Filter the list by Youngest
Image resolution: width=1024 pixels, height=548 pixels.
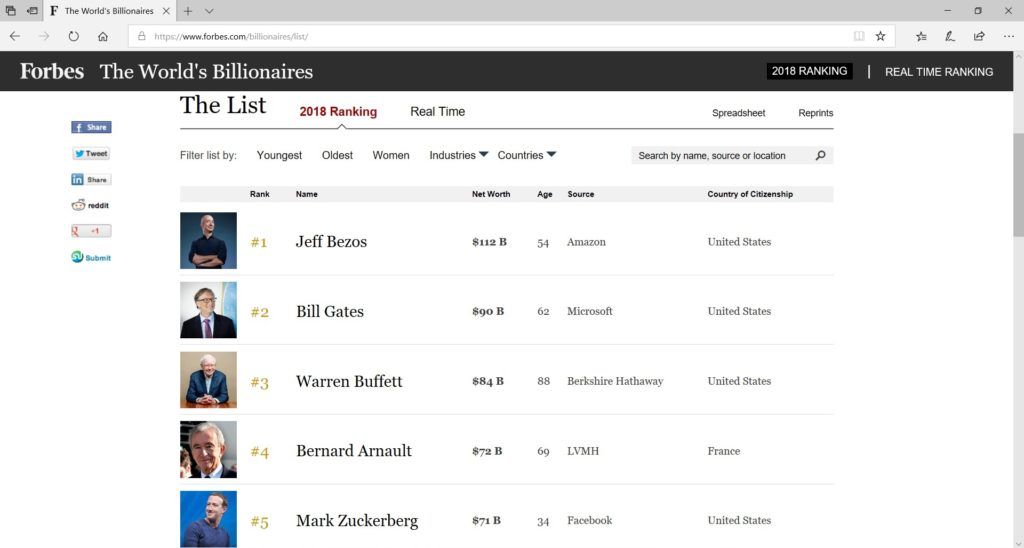point(279,155)
